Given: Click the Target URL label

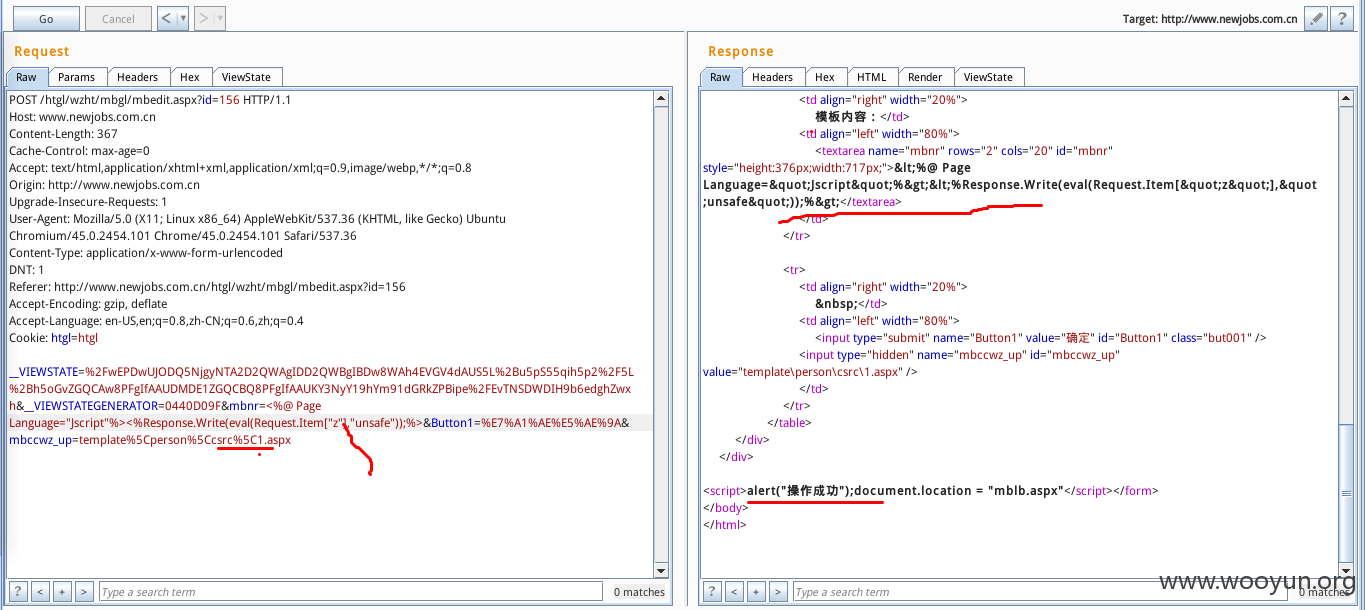Looking at the screenshot, I should point(1212,19).
